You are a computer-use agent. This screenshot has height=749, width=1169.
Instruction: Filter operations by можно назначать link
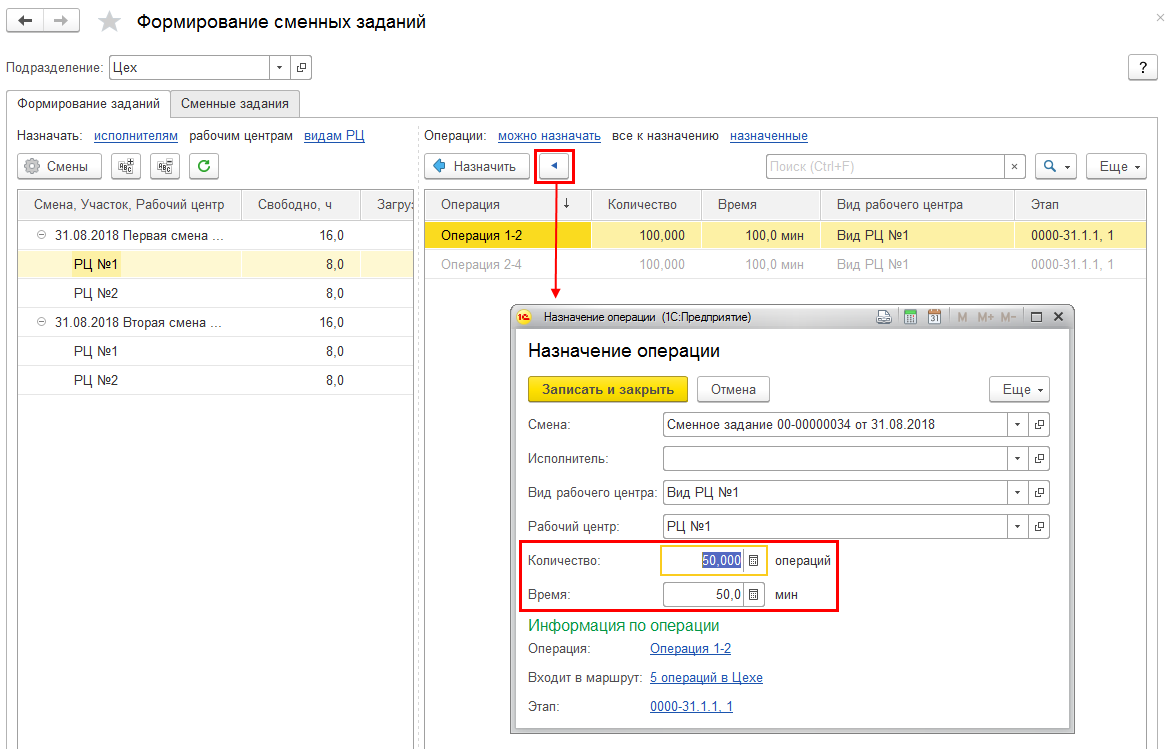pos(549,136)
